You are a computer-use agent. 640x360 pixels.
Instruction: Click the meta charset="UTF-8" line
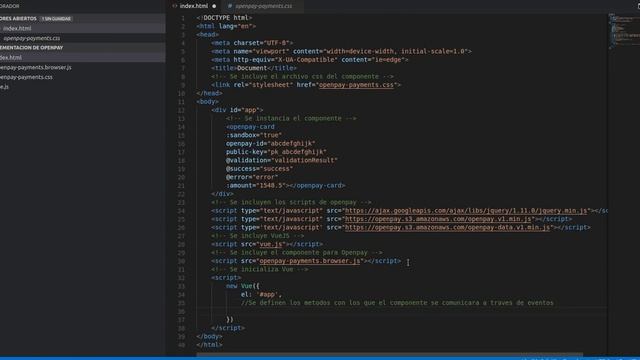click(x=252, y=43)
